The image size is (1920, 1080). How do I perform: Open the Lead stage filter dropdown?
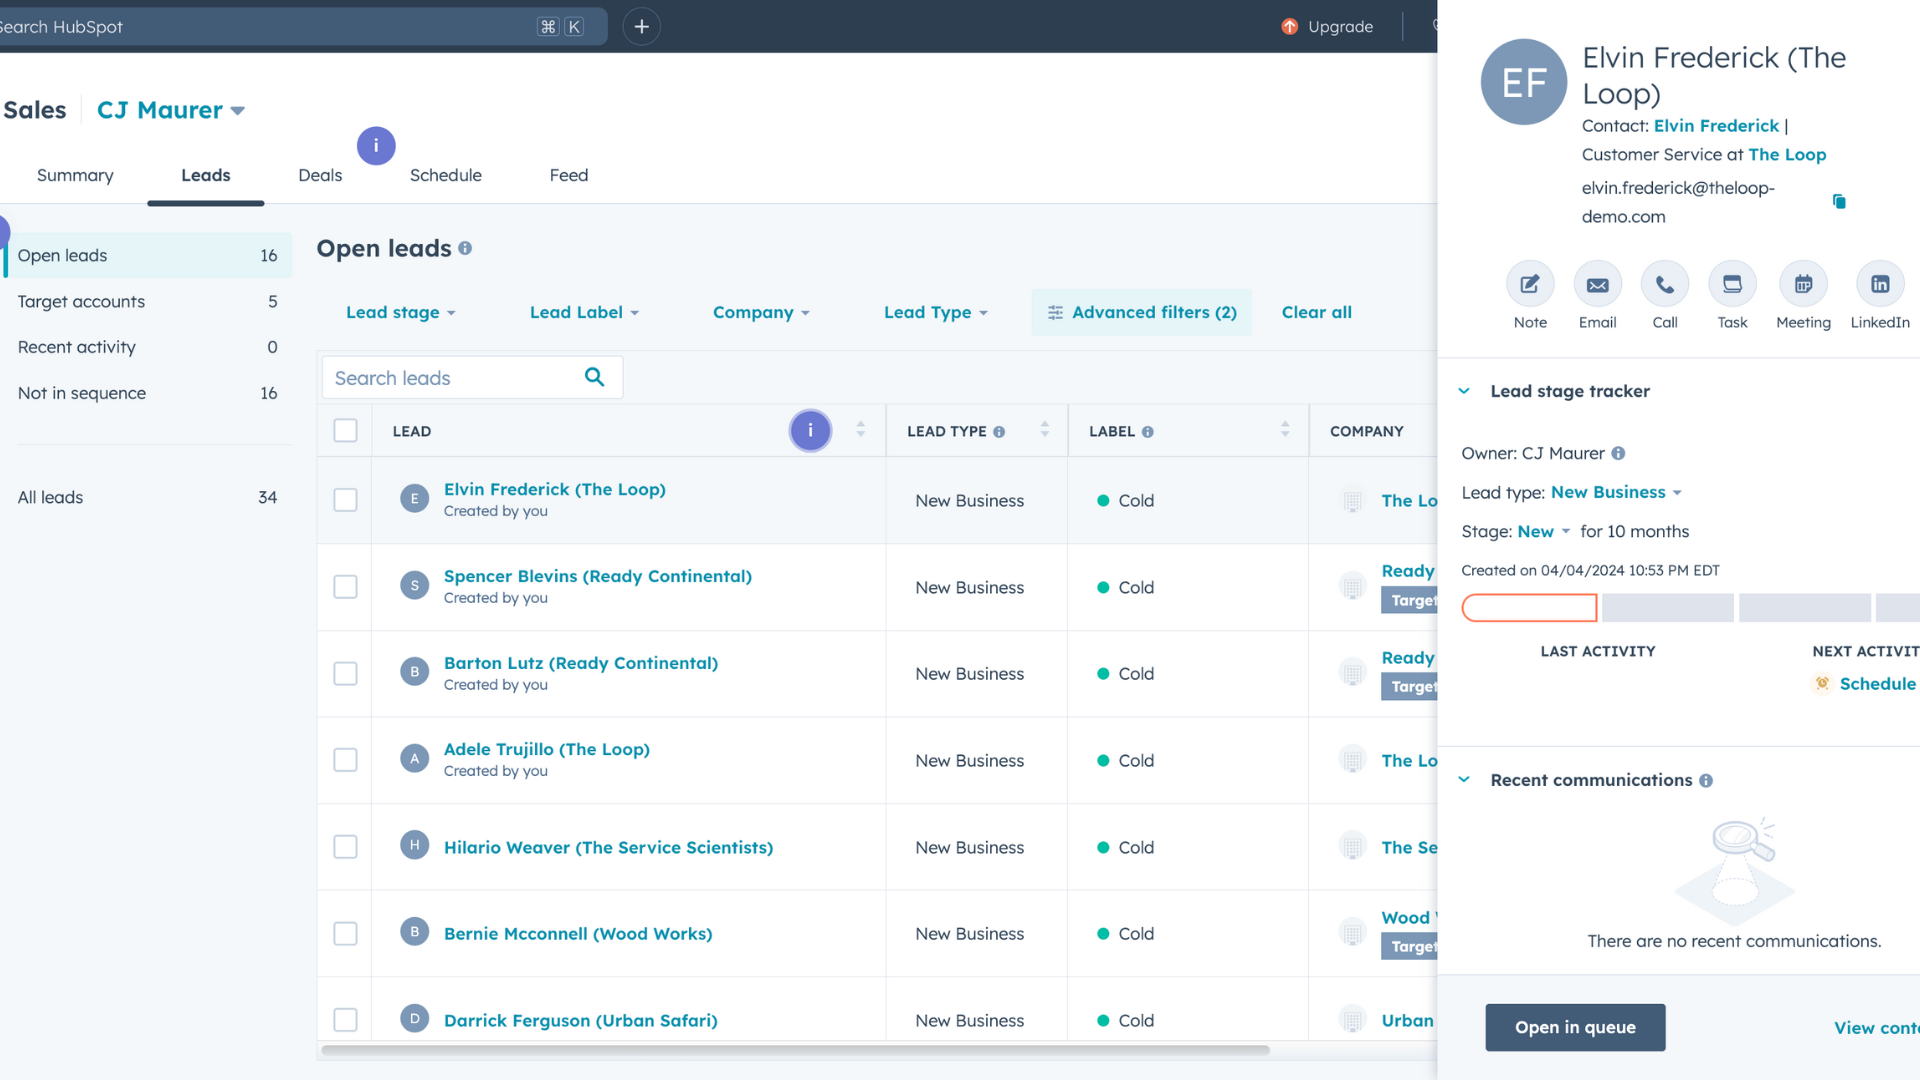click(x=400, y=313)
